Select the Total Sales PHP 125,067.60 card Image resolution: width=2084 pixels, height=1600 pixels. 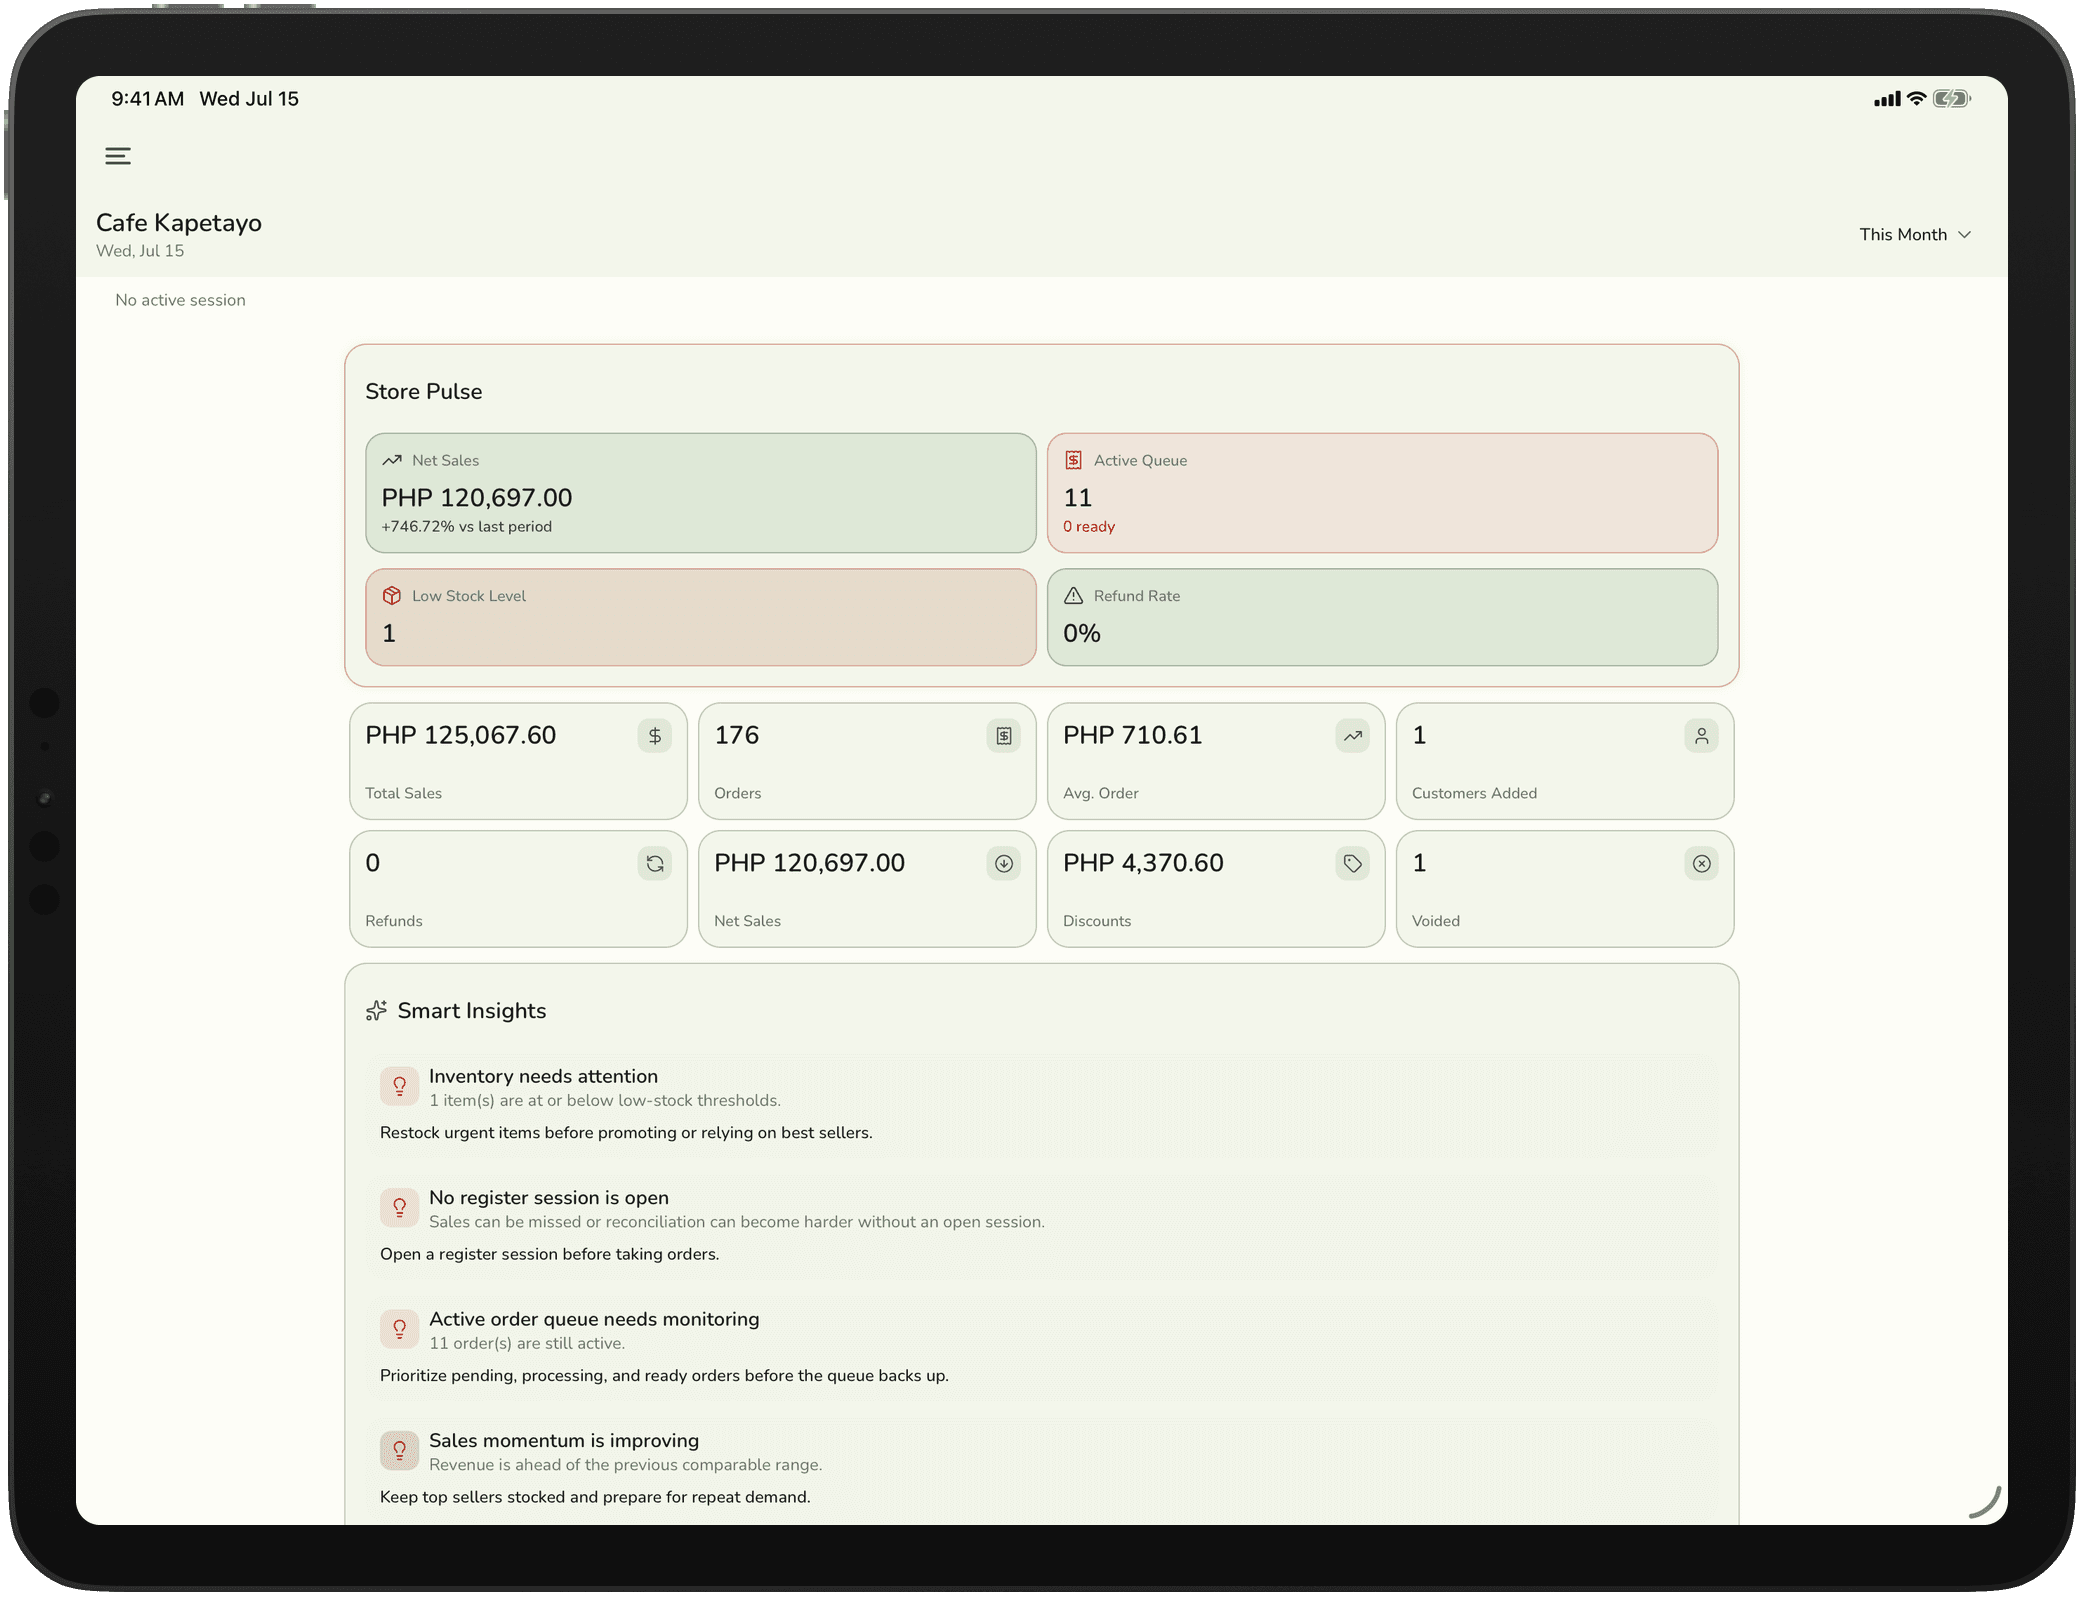point(518,761)
